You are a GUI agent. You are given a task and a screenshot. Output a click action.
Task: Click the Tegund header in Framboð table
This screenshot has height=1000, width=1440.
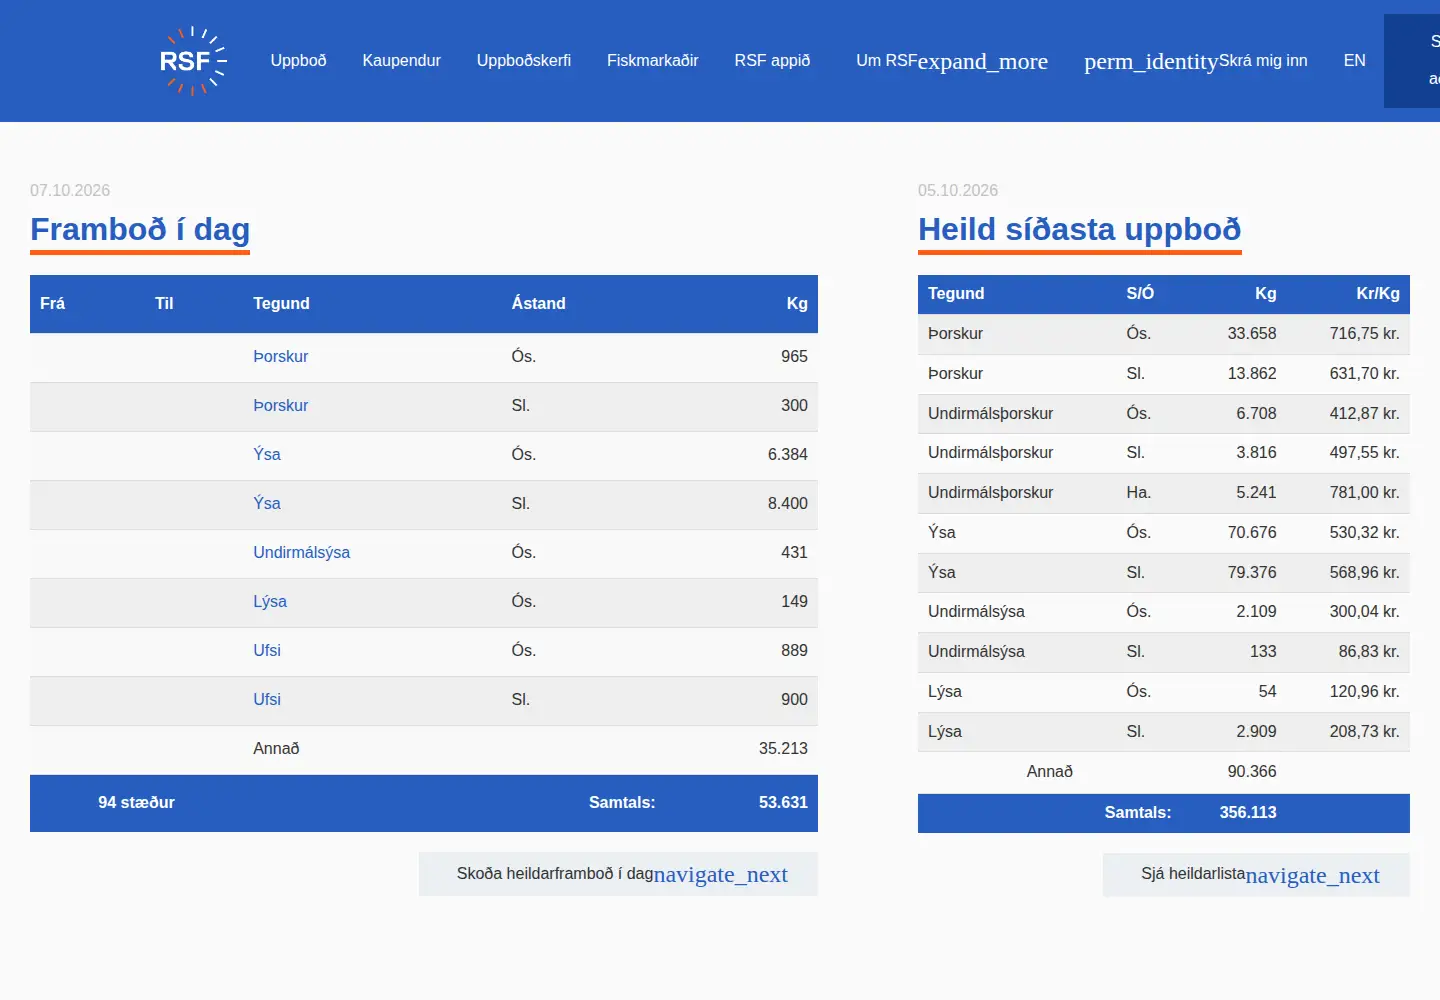coord(281,304)
